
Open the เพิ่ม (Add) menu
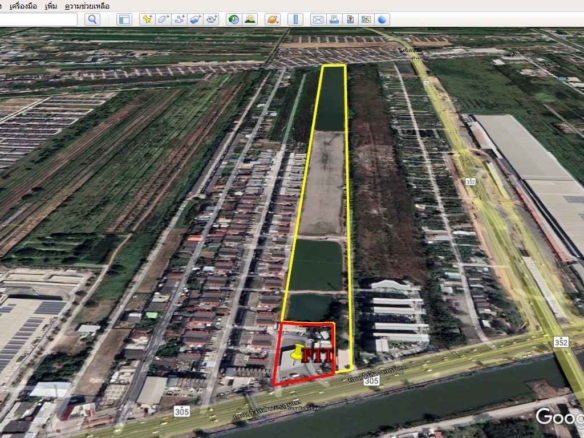(x=51, y=6)
